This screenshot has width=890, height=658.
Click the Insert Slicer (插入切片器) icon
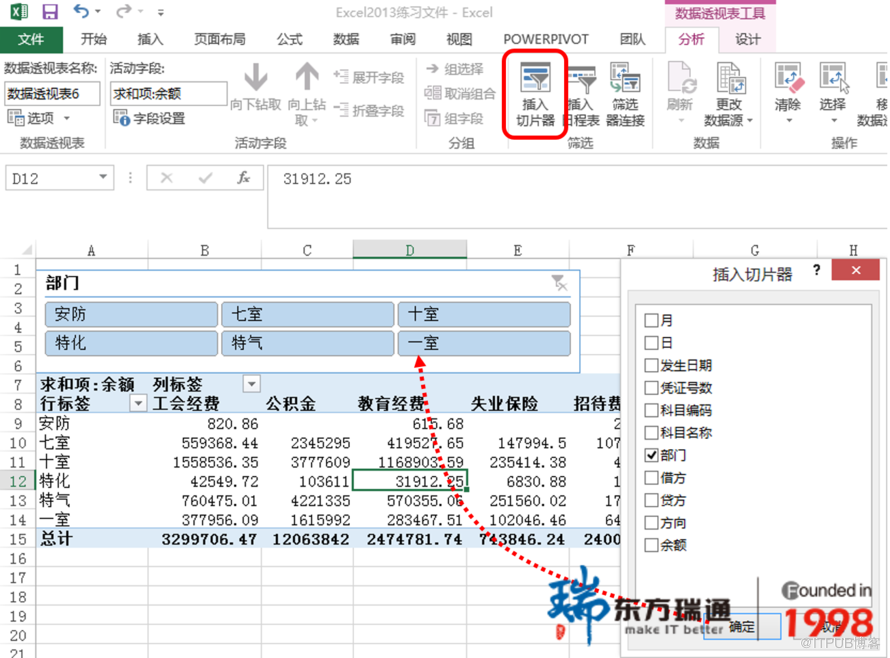535,94
